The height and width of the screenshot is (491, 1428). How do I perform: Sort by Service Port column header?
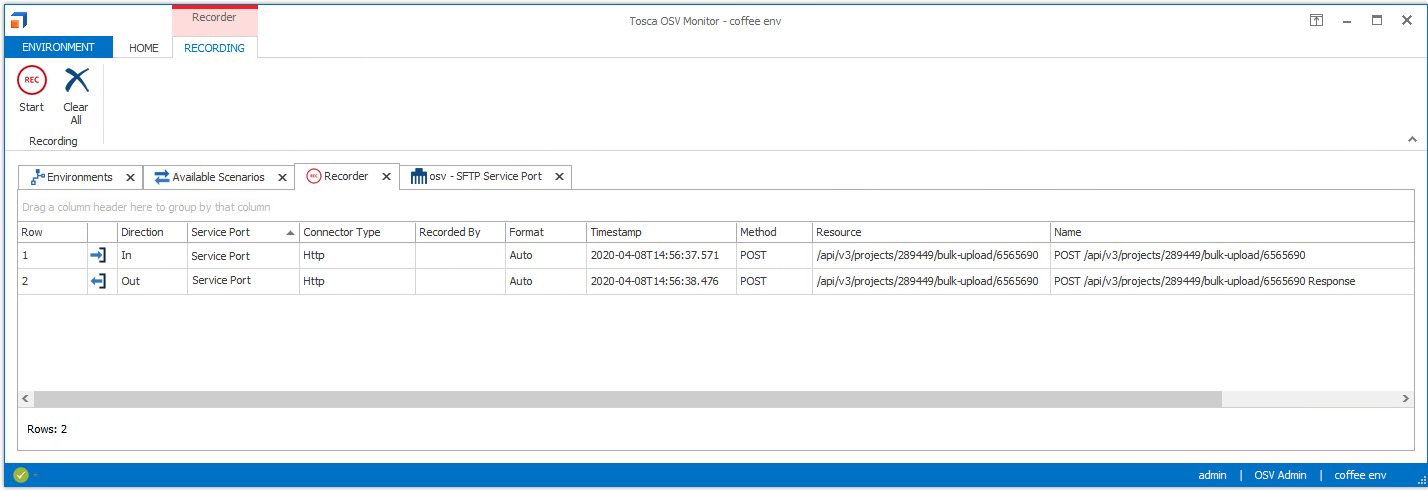242,232
